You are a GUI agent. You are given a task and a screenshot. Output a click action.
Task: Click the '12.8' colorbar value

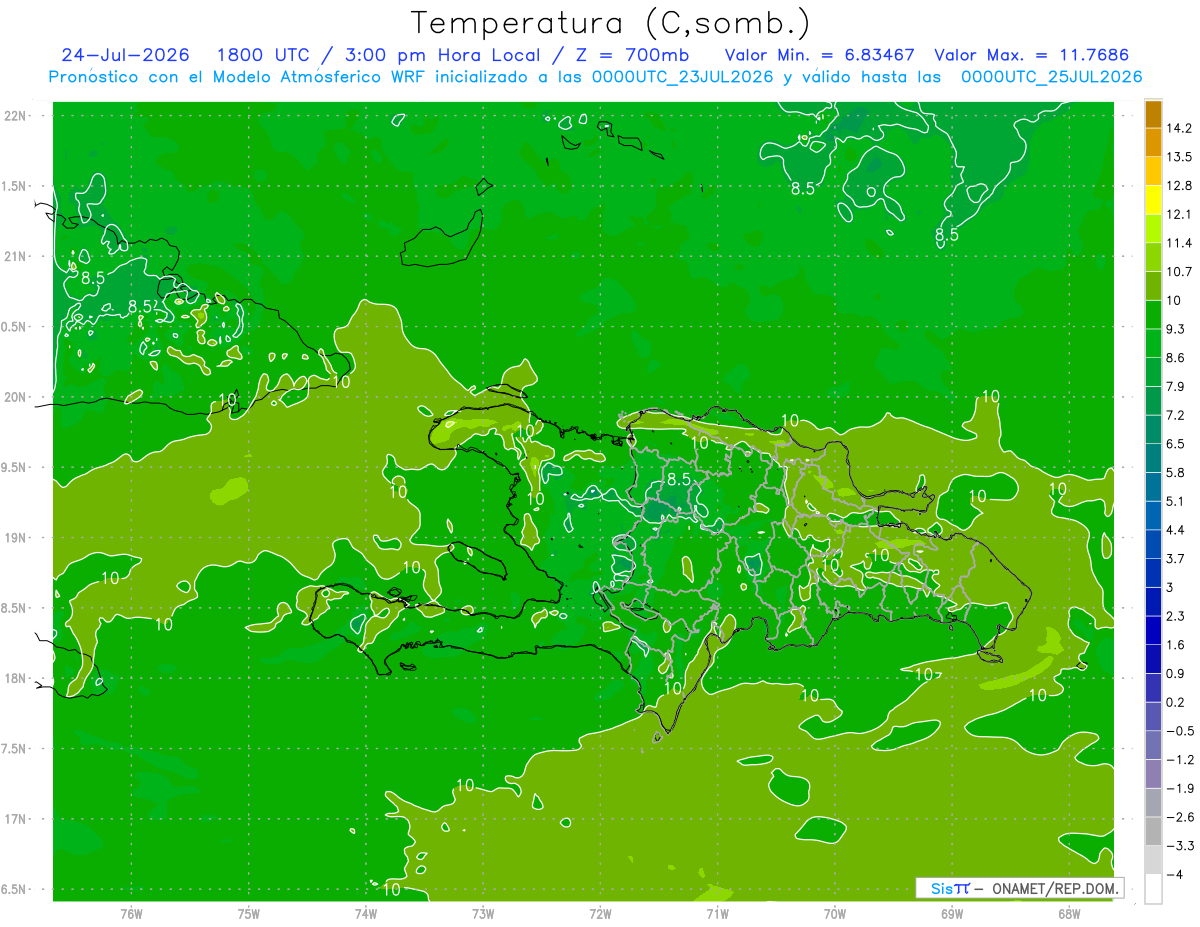[1179, 186]
